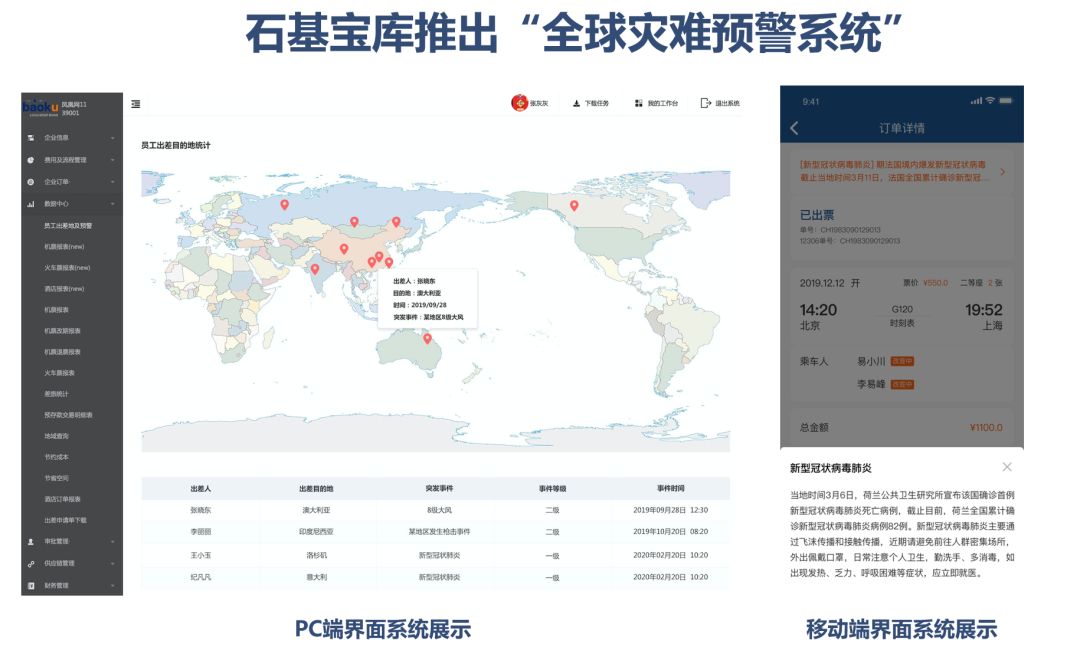The height and width of the screenshot is (667, 1080).
Task: Click the 事件等级 column header
Action: click(x=552, y=489)
